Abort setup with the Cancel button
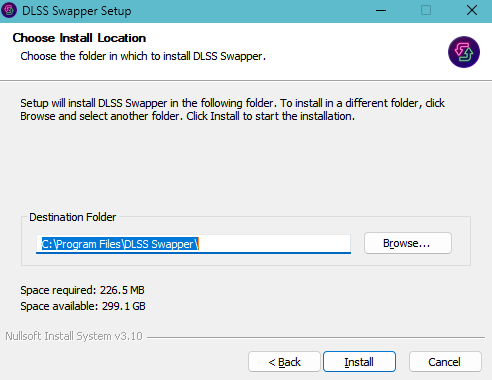This screenshot has height=380, width=492. pyautogui.click(x=445, y=362)
